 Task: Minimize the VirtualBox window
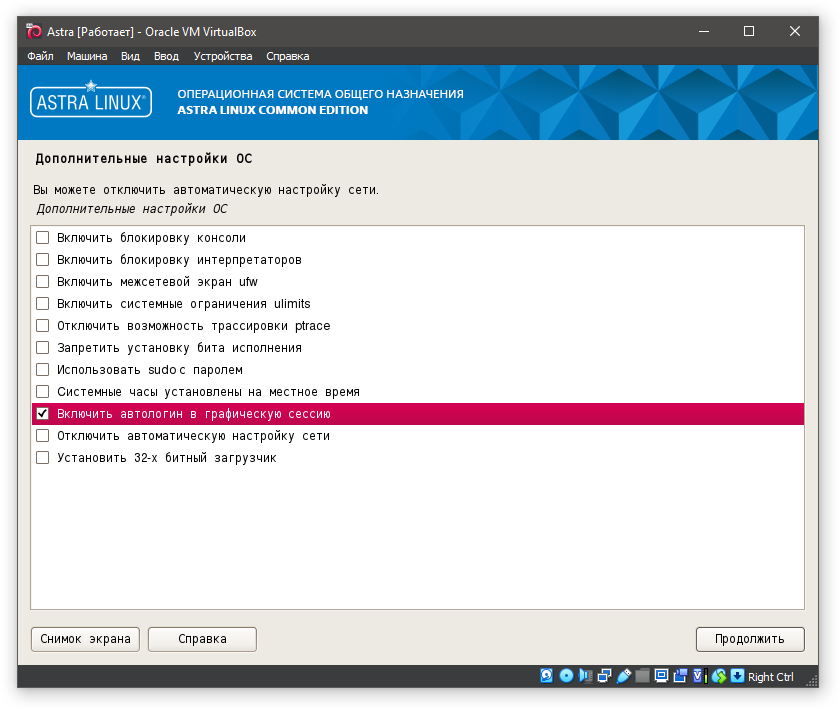[x=704, y=32]
